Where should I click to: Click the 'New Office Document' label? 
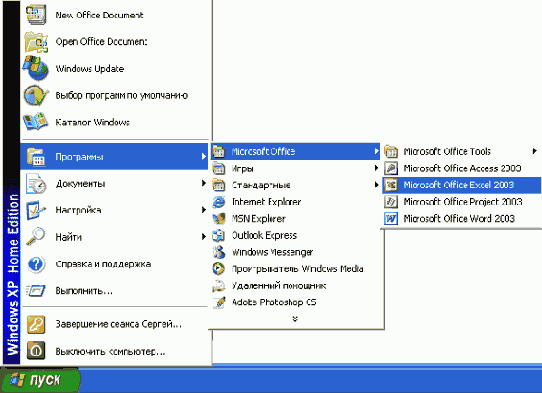99,15
